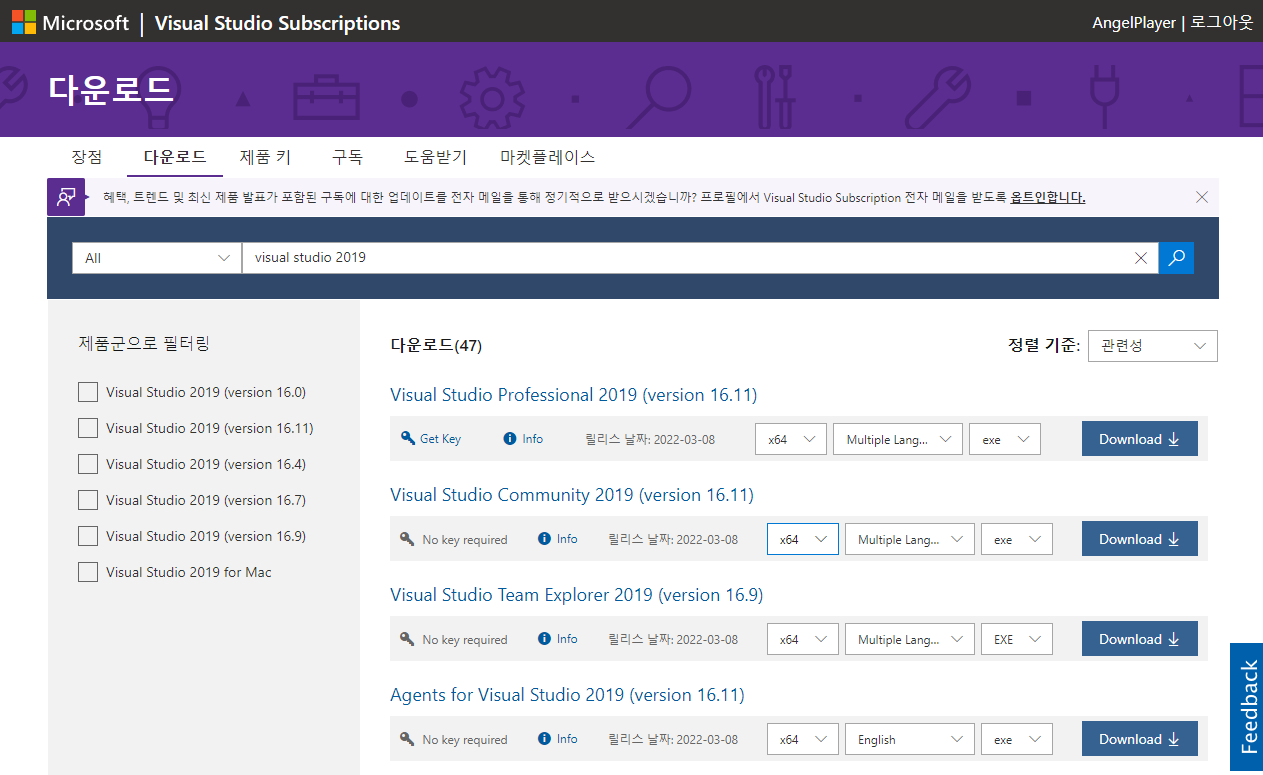1263x775 pixels.
Task: Check Visual Studio 2019 for Mac filter
Action: click(88, 572)
